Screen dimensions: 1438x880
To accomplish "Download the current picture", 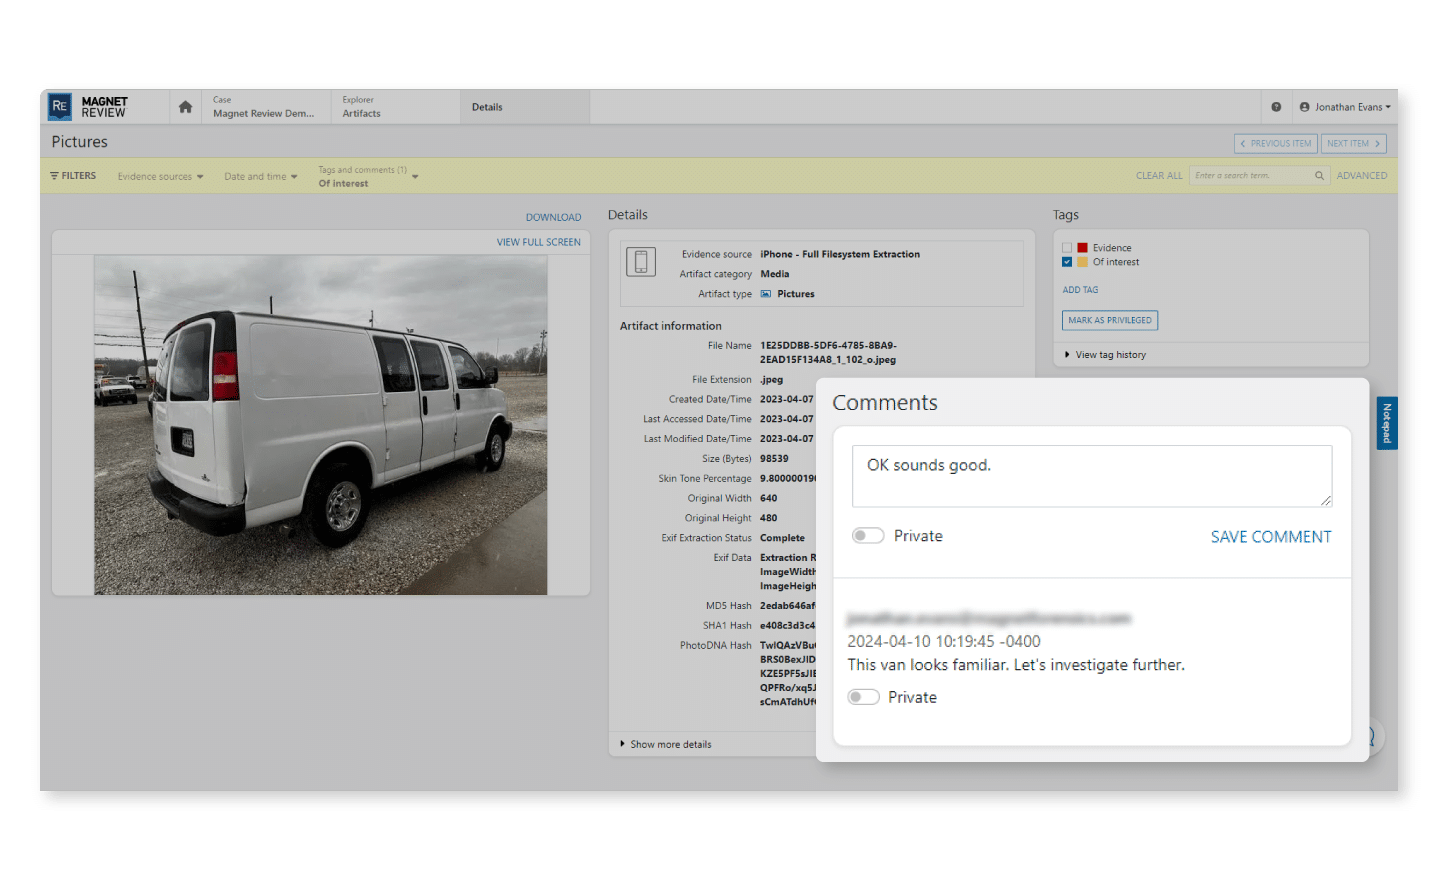I will click(553, 217).
